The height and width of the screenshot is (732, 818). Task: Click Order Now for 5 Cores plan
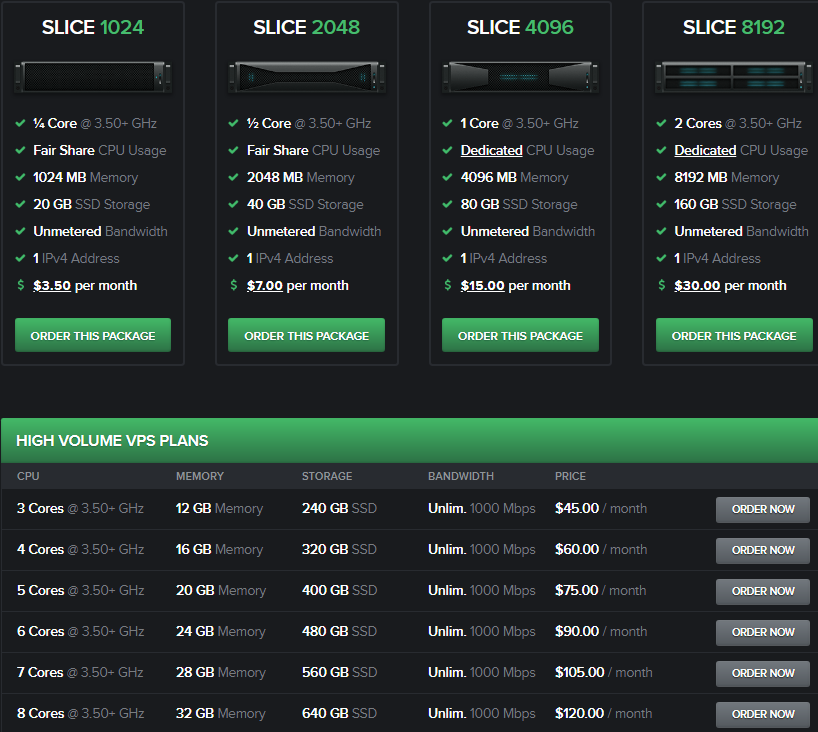coord(763,591)
